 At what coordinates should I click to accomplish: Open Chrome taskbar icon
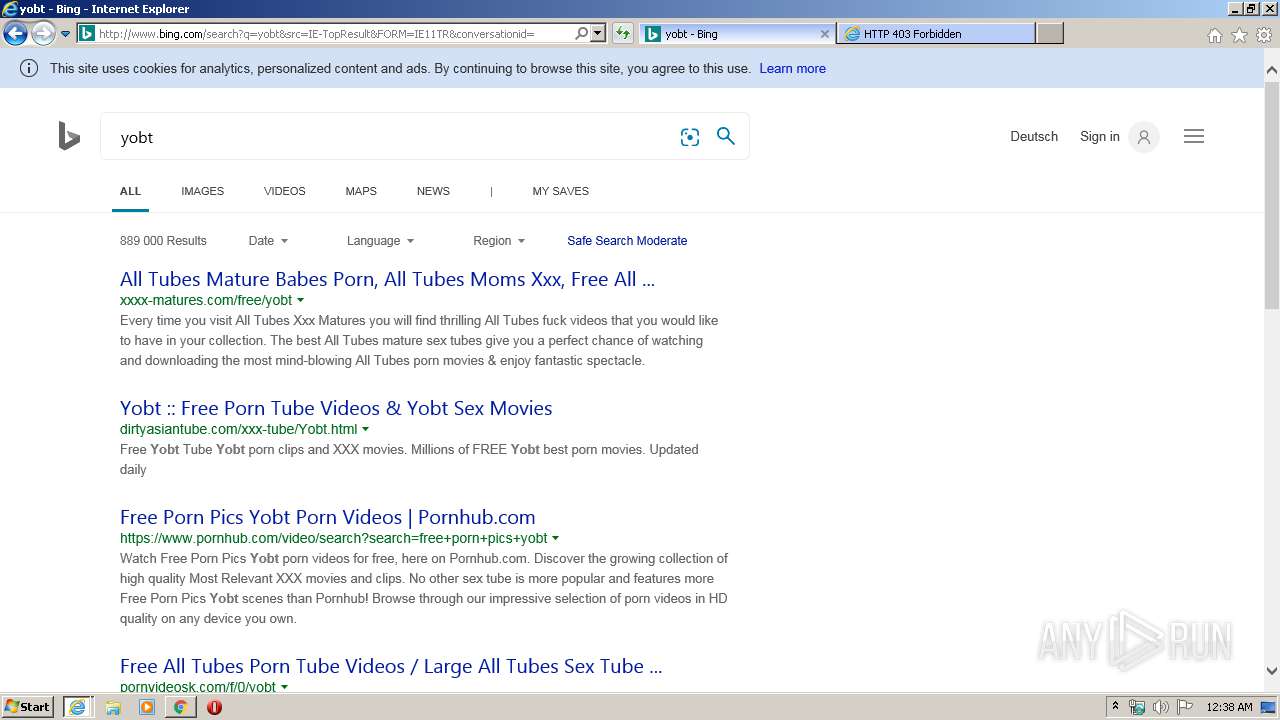[x=180, y=707]
